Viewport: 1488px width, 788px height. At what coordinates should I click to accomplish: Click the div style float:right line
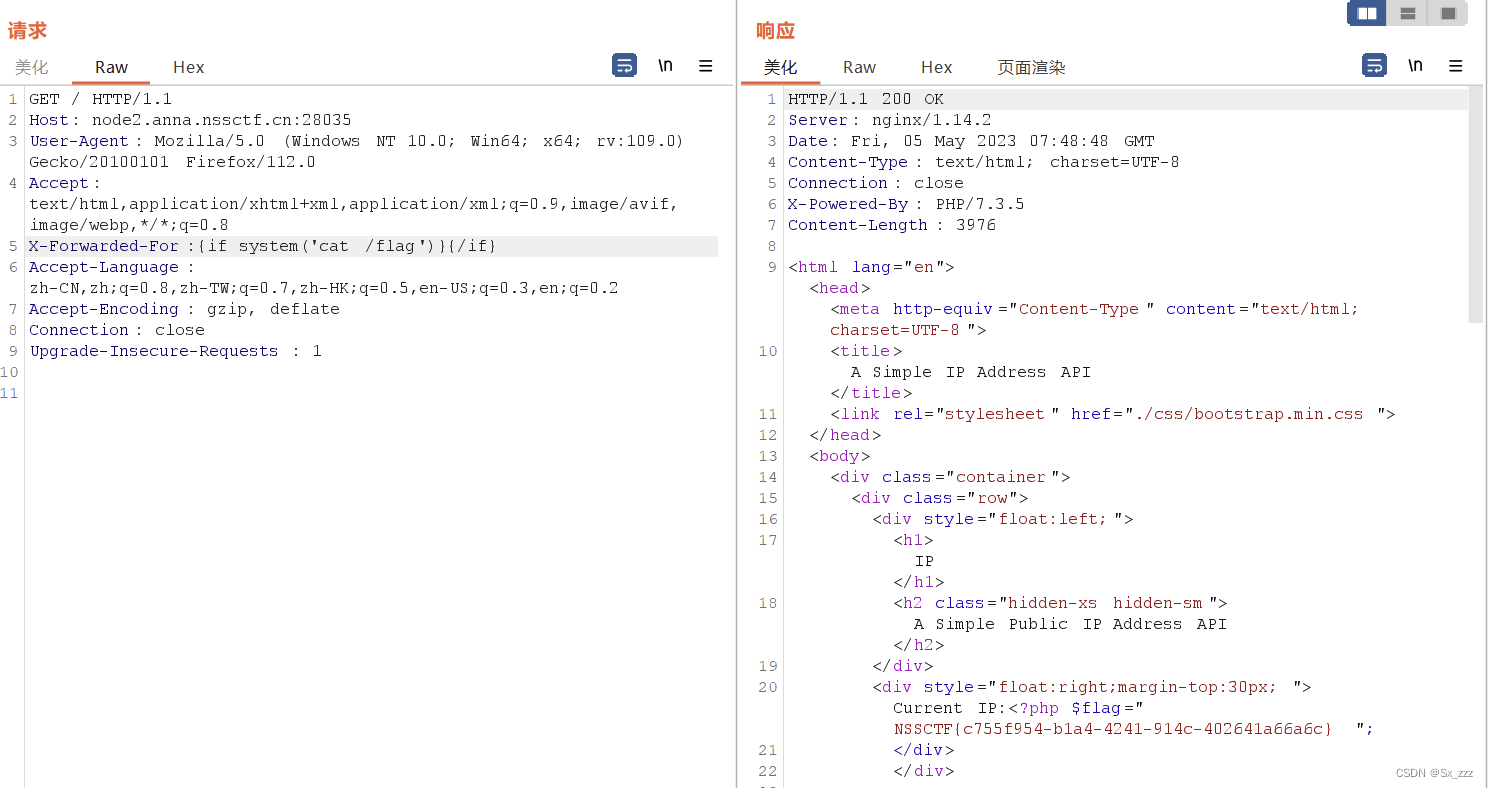1091,687
